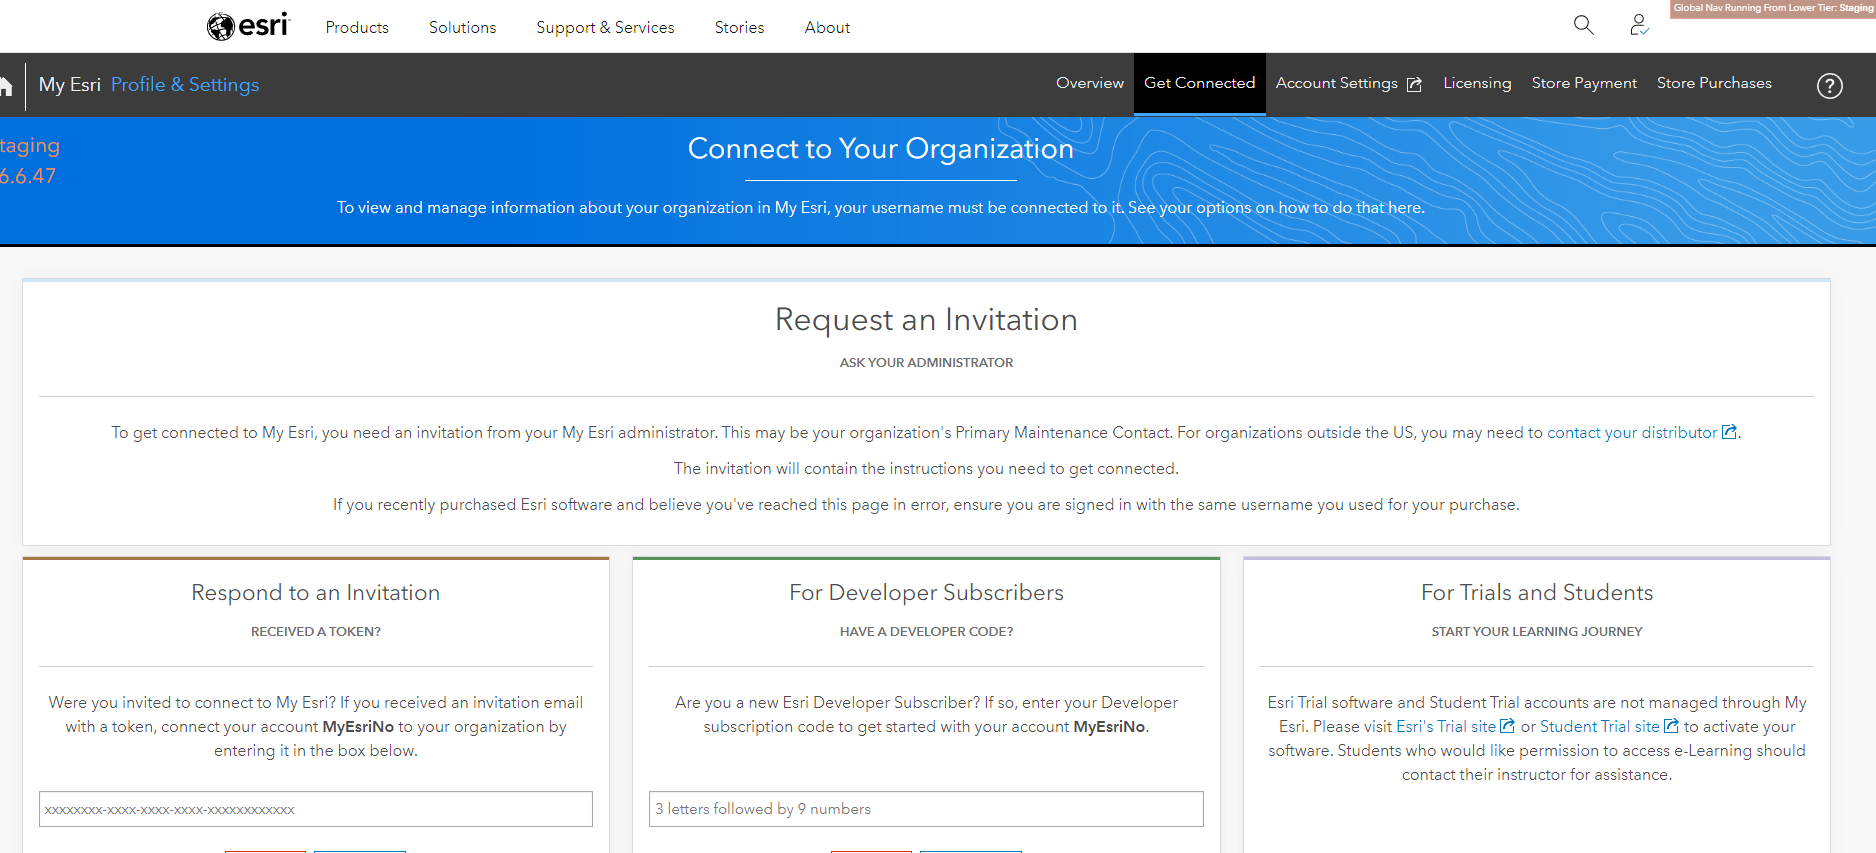This screenshot has width=1876, height=853.
Task: Click the Profile & Settings link
Action: [x=185, y=85]
